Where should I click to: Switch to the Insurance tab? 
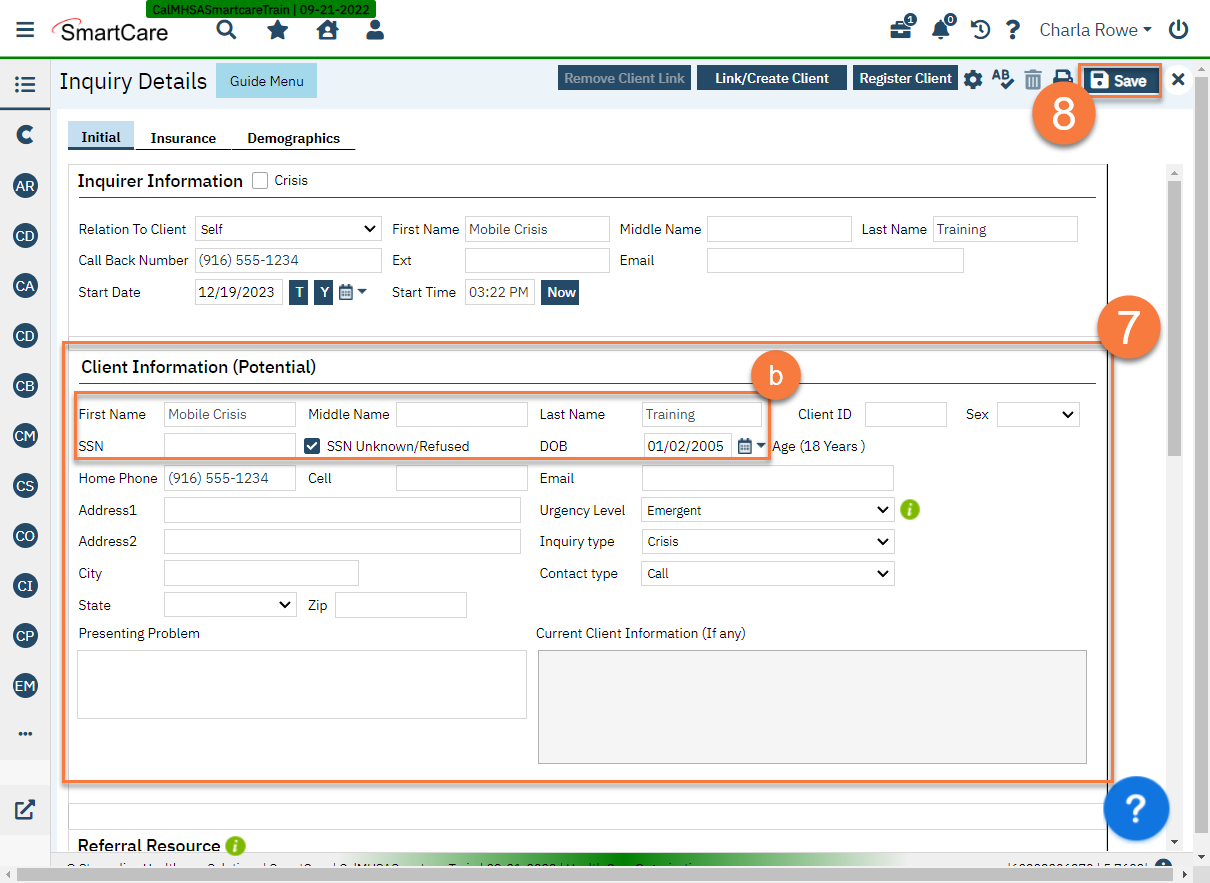[x=183, y=138]
